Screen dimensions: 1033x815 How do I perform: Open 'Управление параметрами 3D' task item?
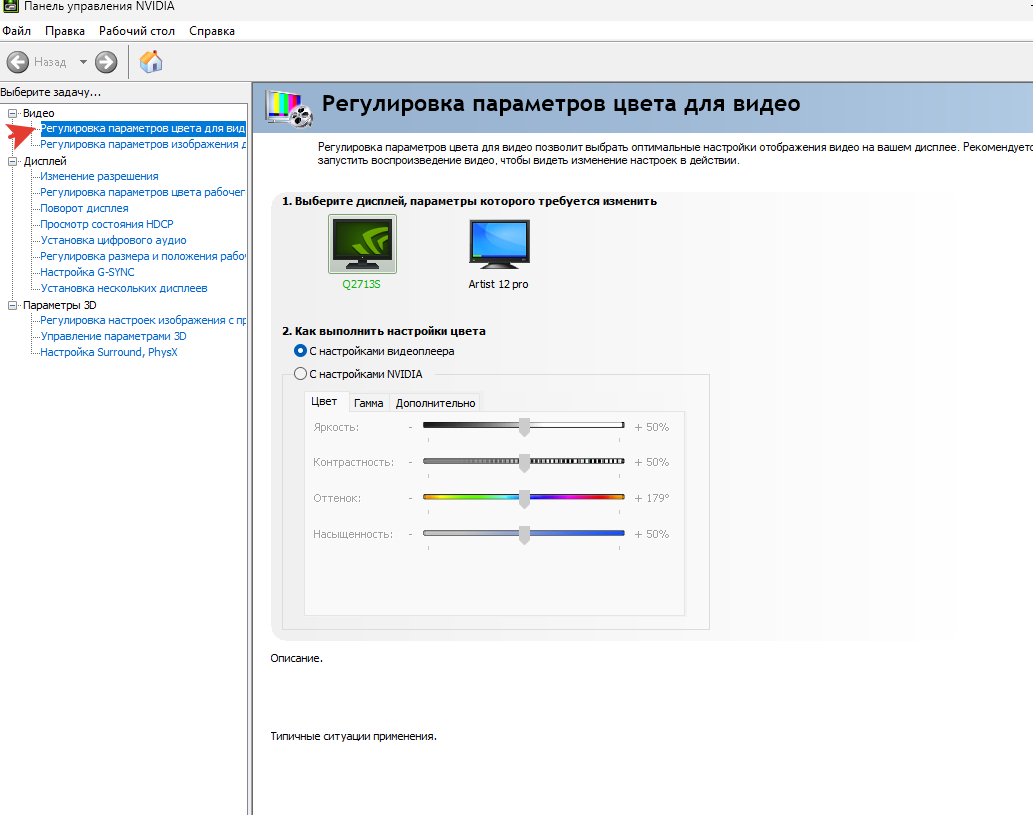coord(113,336)
